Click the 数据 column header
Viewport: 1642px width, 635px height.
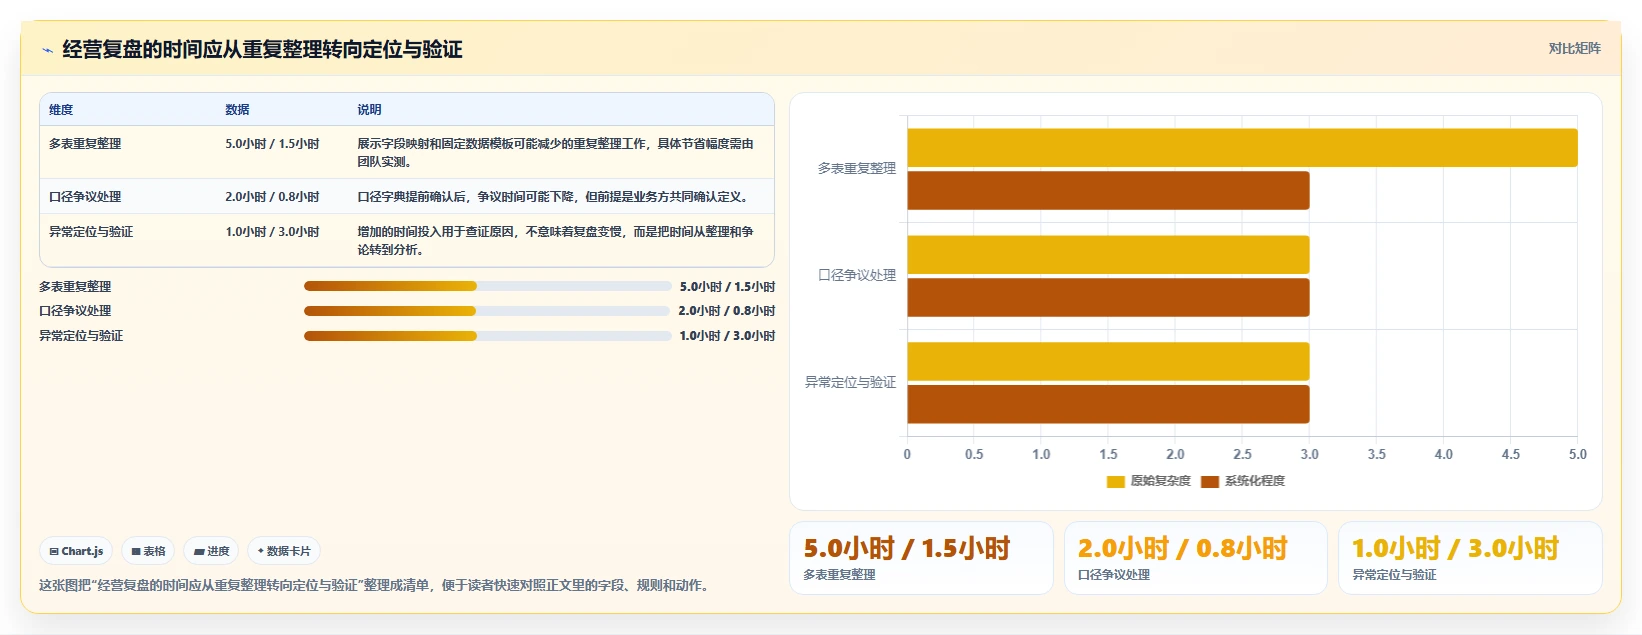(x=237, y=110)
